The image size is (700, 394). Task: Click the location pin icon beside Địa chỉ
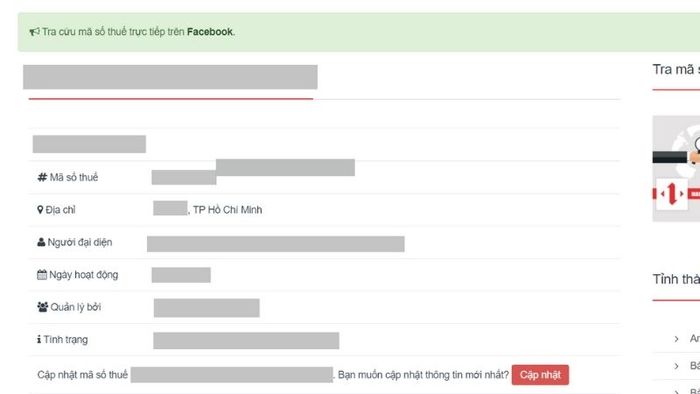click(x=40, y=210)
